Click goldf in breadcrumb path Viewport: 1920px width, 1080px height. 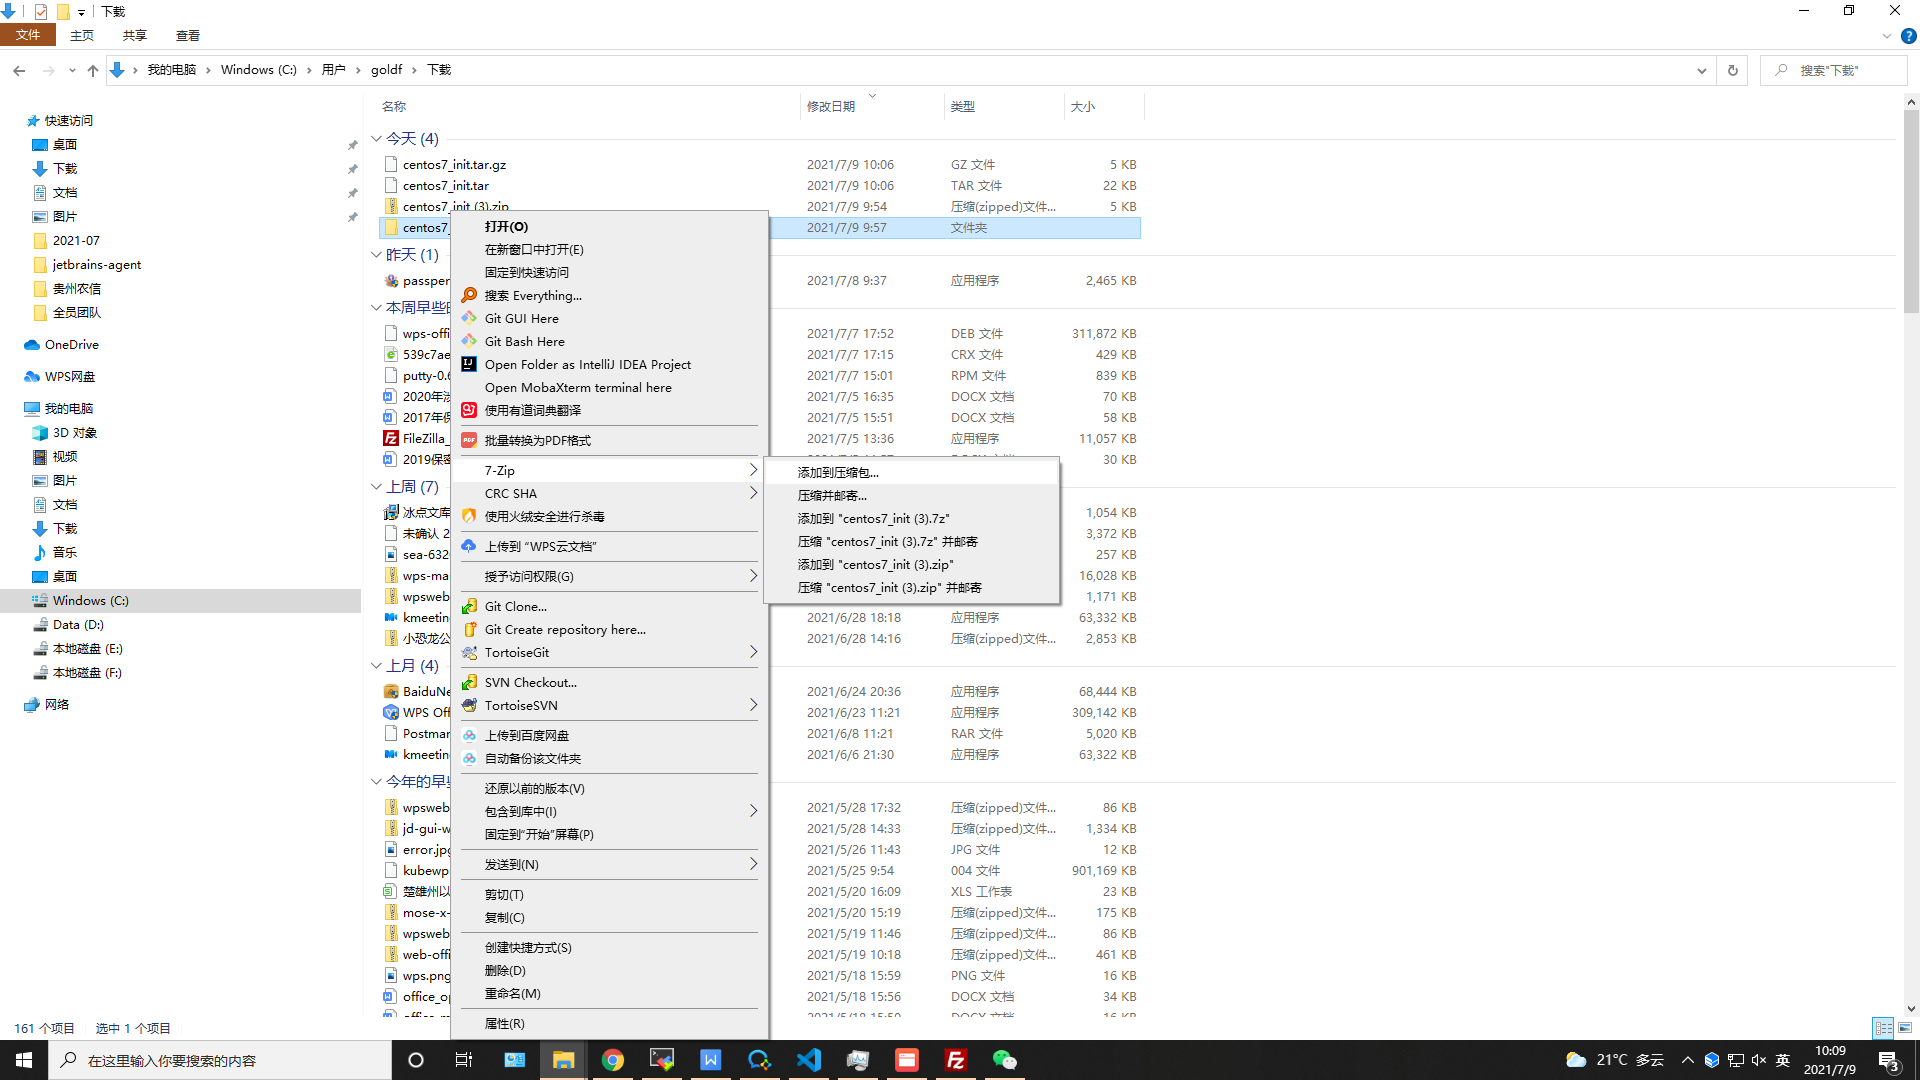click(386, 70)
